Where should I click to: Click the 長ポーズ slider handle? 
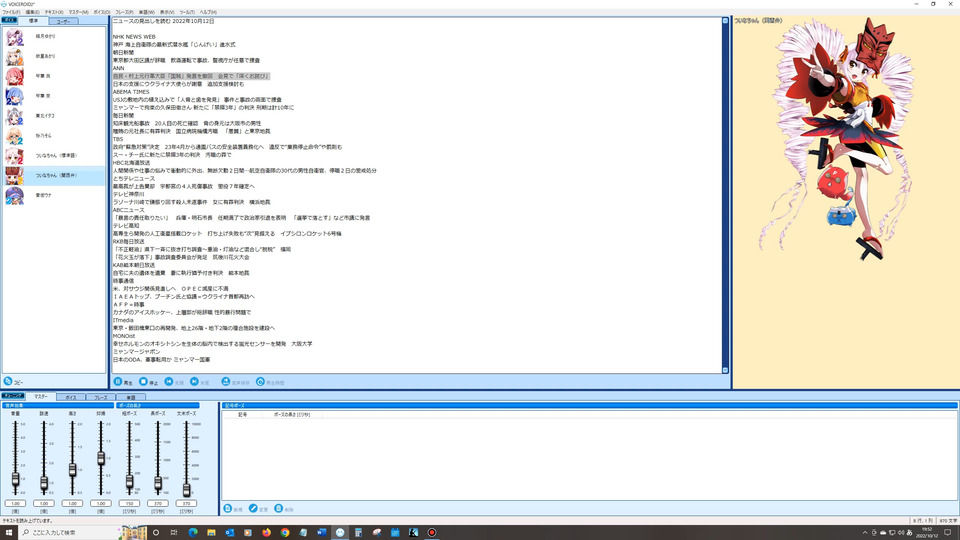click(158, 484)
